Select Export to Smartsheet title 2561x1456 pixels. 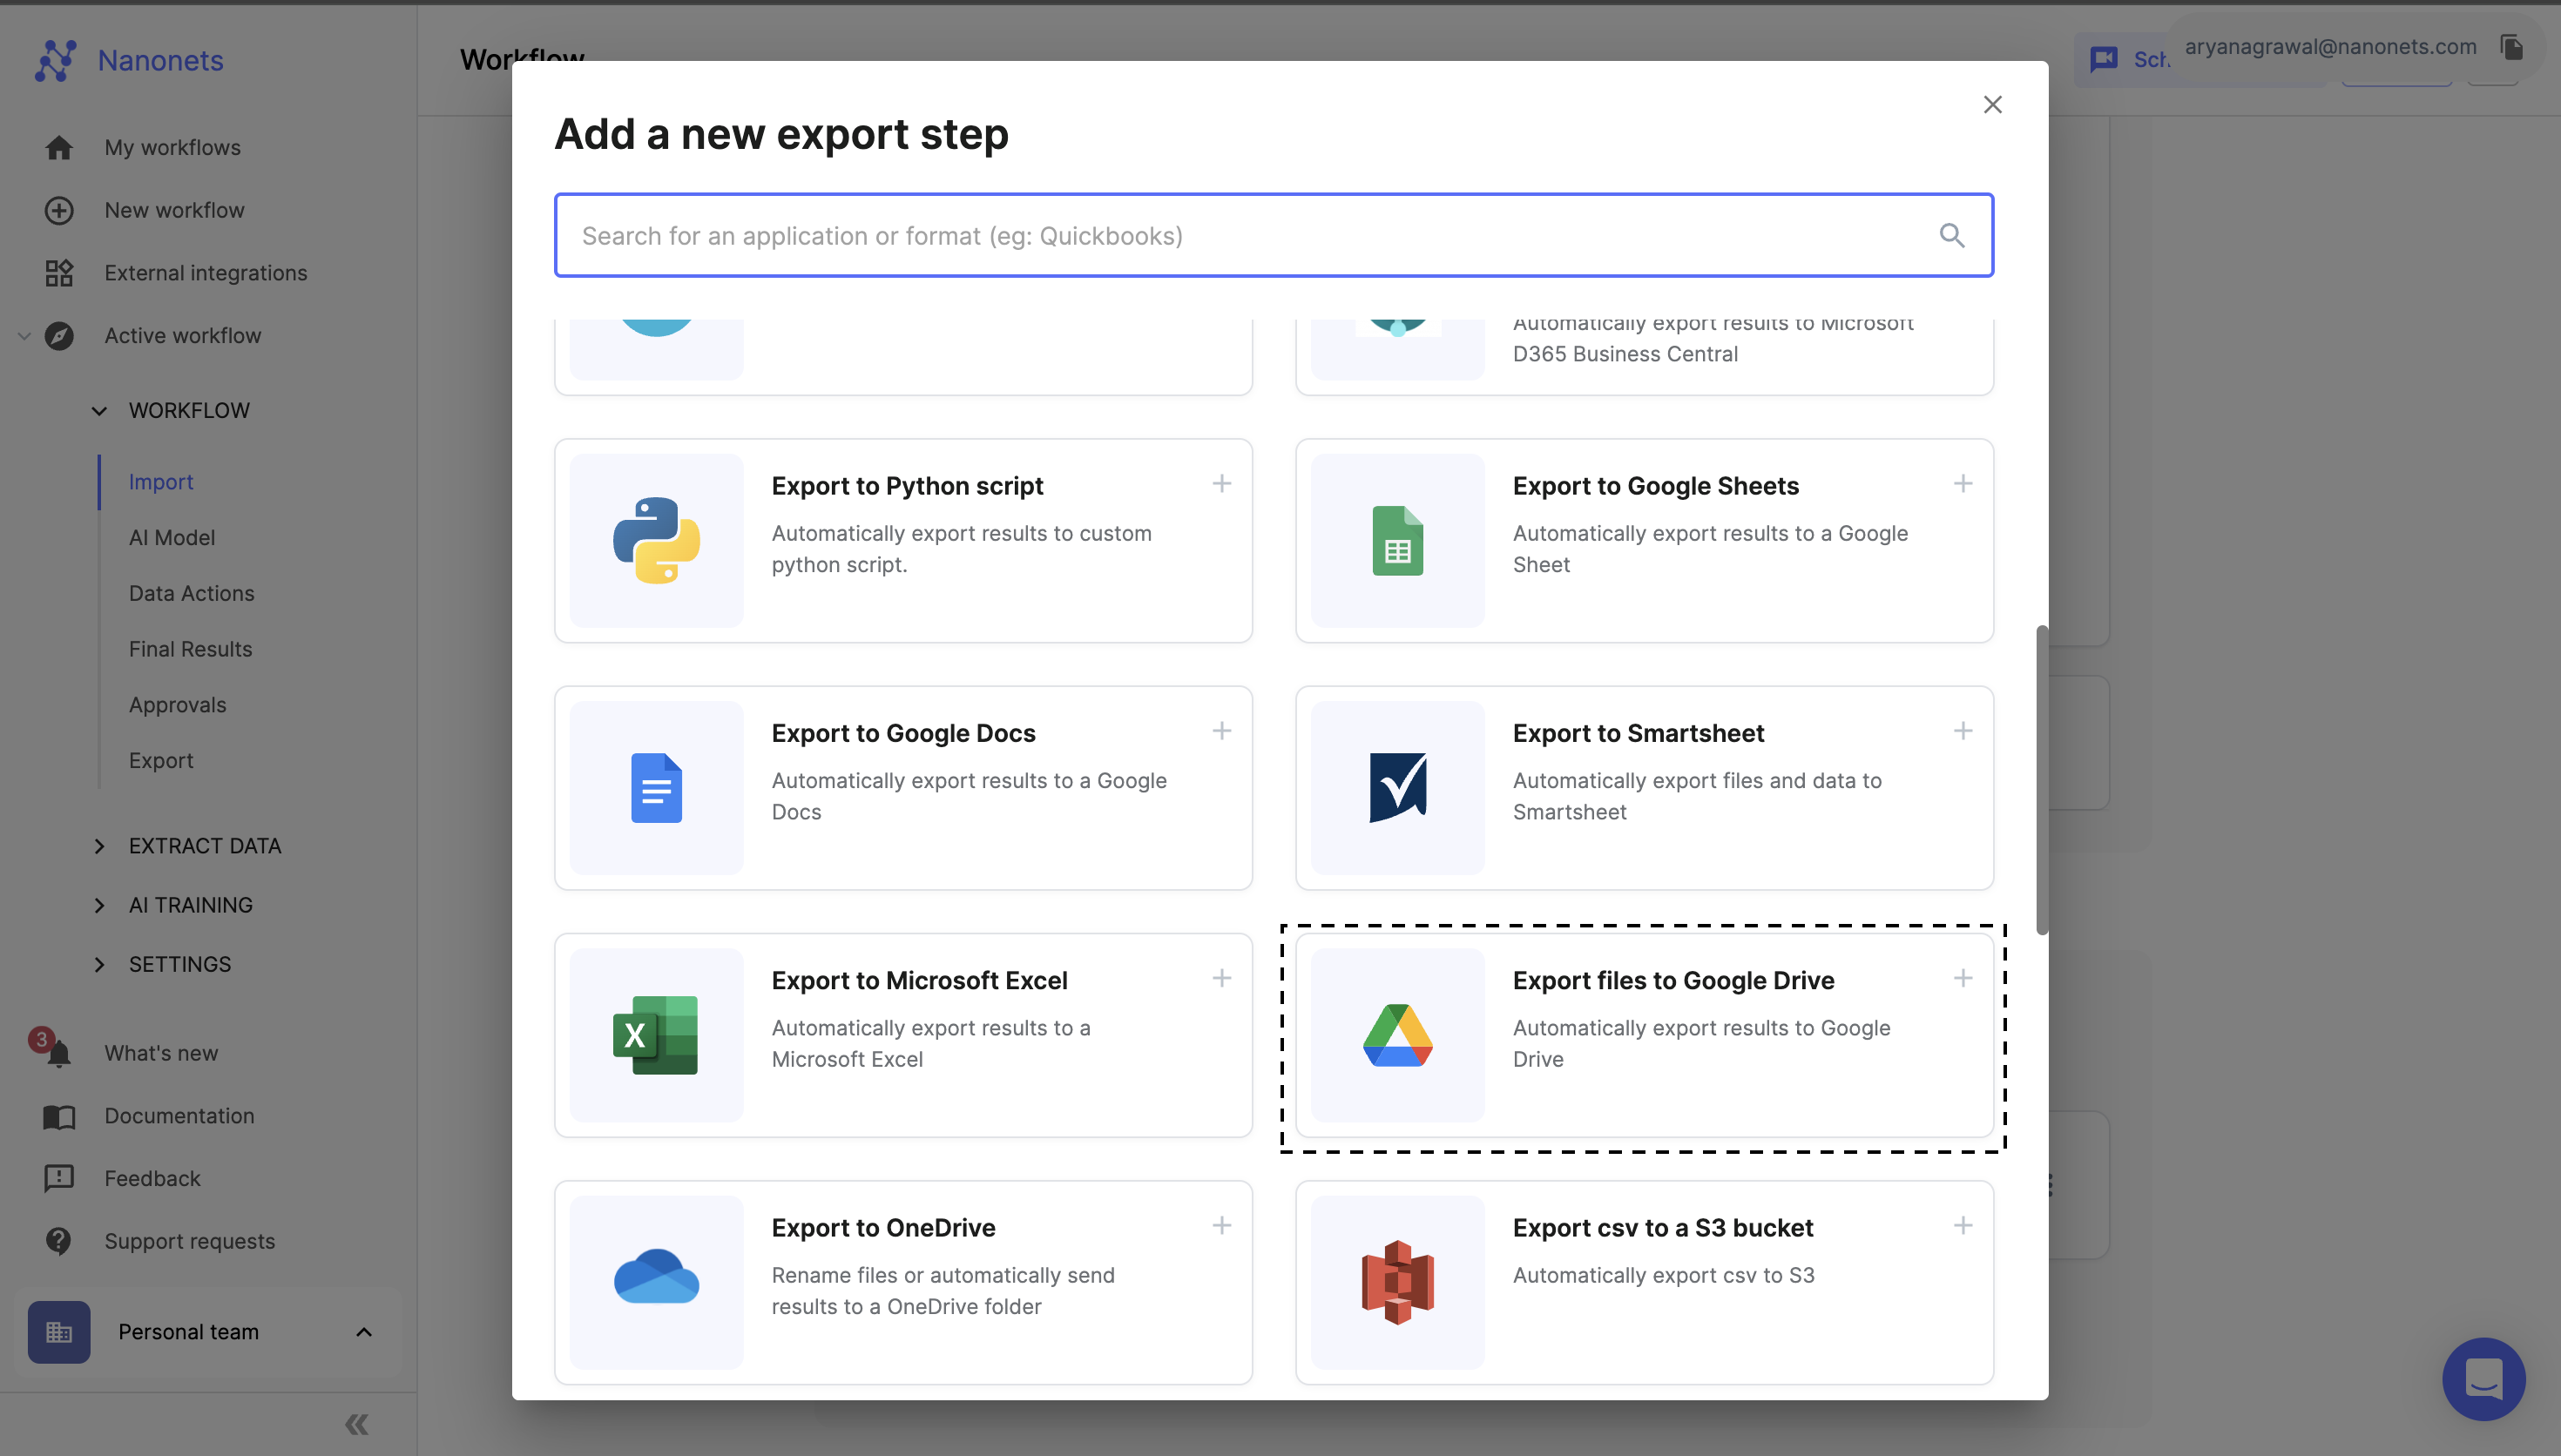pos(1638,733)
